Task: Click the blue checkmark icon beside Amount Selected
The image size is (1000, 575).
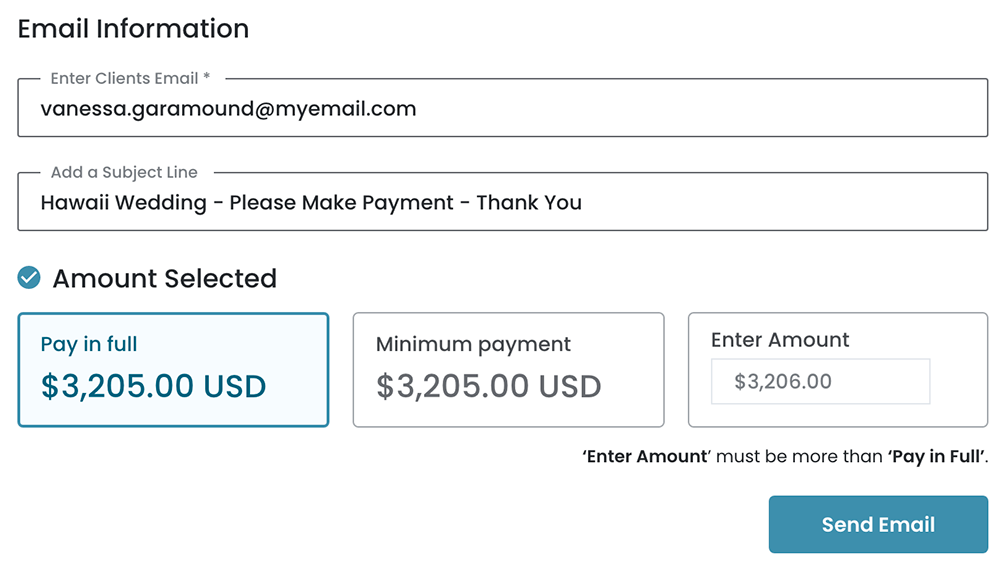Action: tap(29, 277)
